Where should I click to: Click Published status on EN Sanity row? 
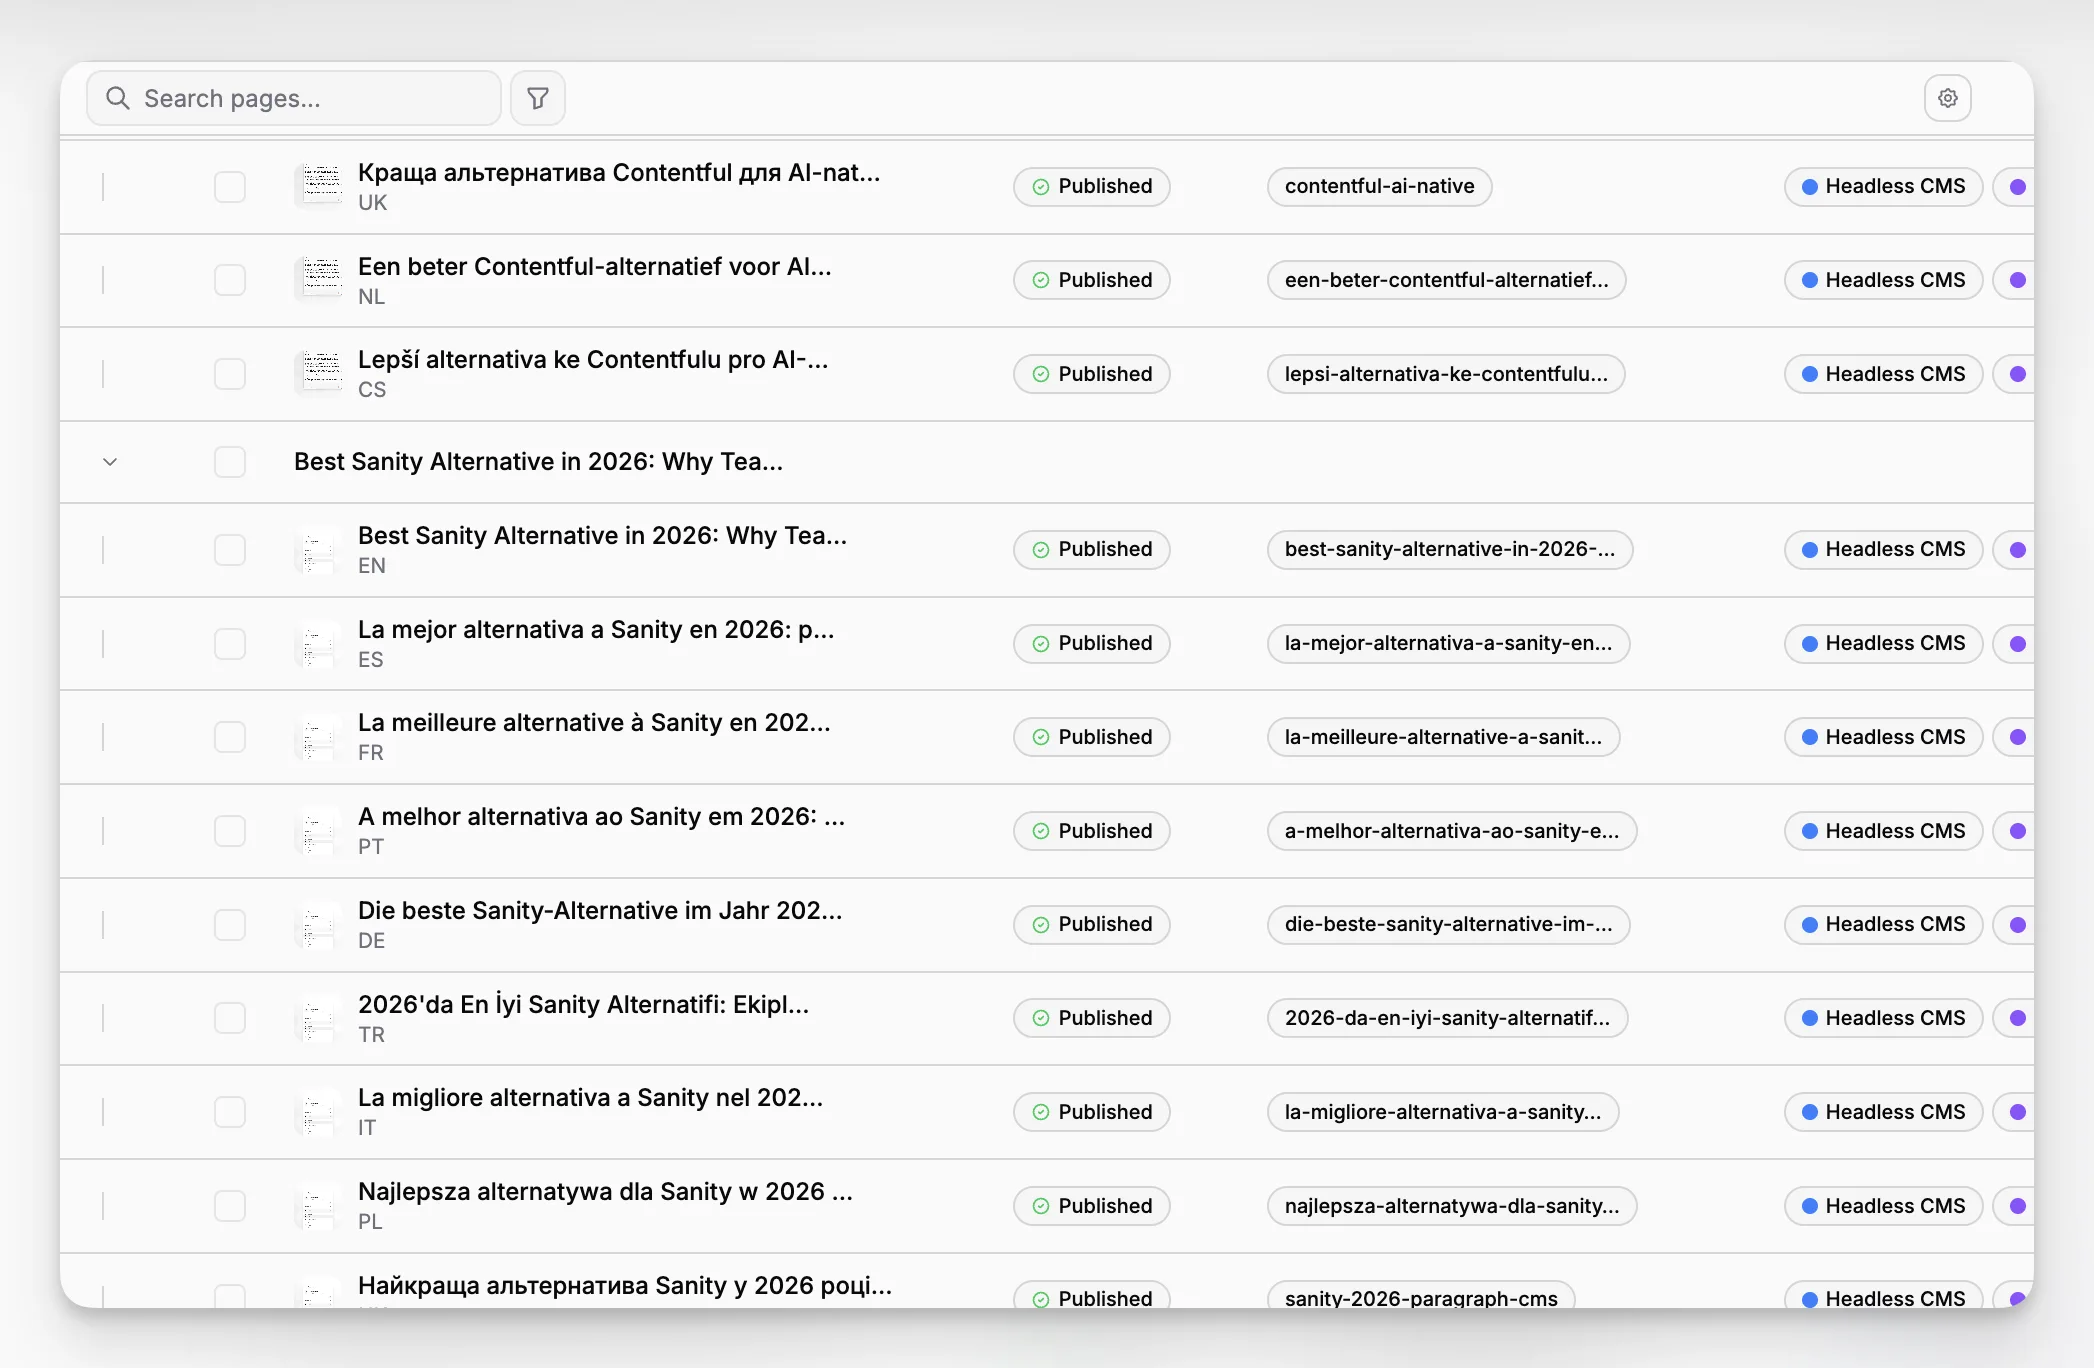click(x=1091, y=550)
